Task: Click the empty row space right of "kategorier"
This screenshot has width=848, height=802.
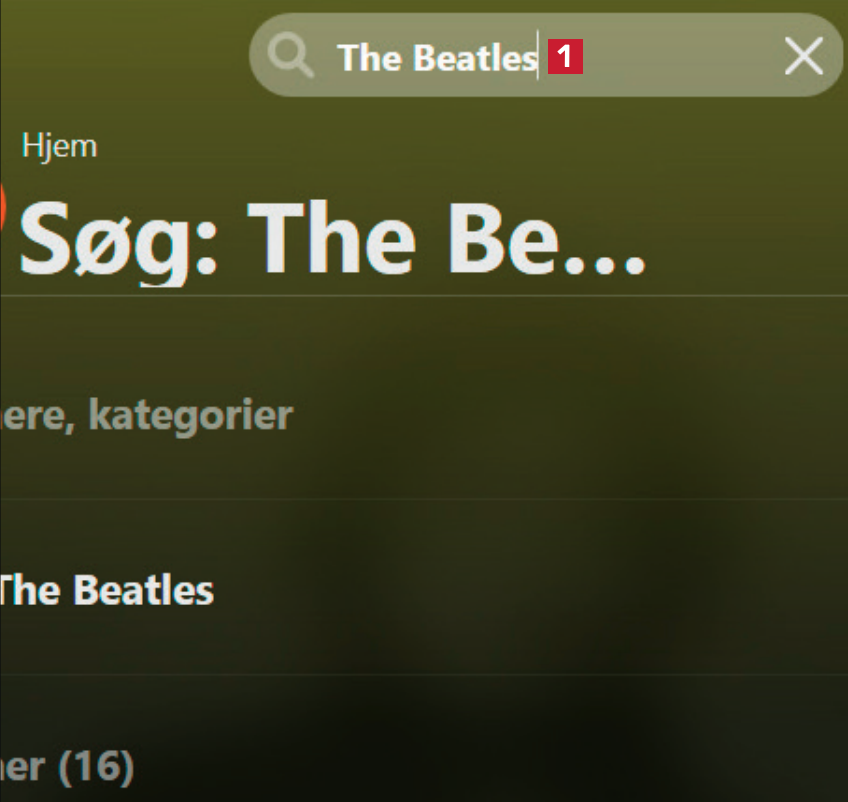Action: 570,414
